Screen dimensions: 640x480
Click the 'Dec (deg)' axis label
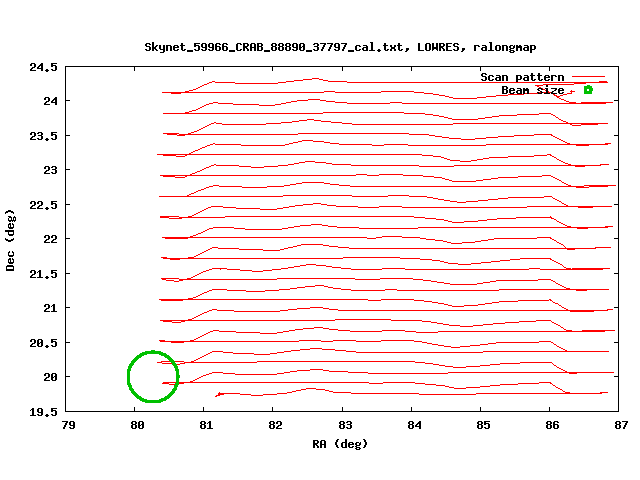coord(10,240)
